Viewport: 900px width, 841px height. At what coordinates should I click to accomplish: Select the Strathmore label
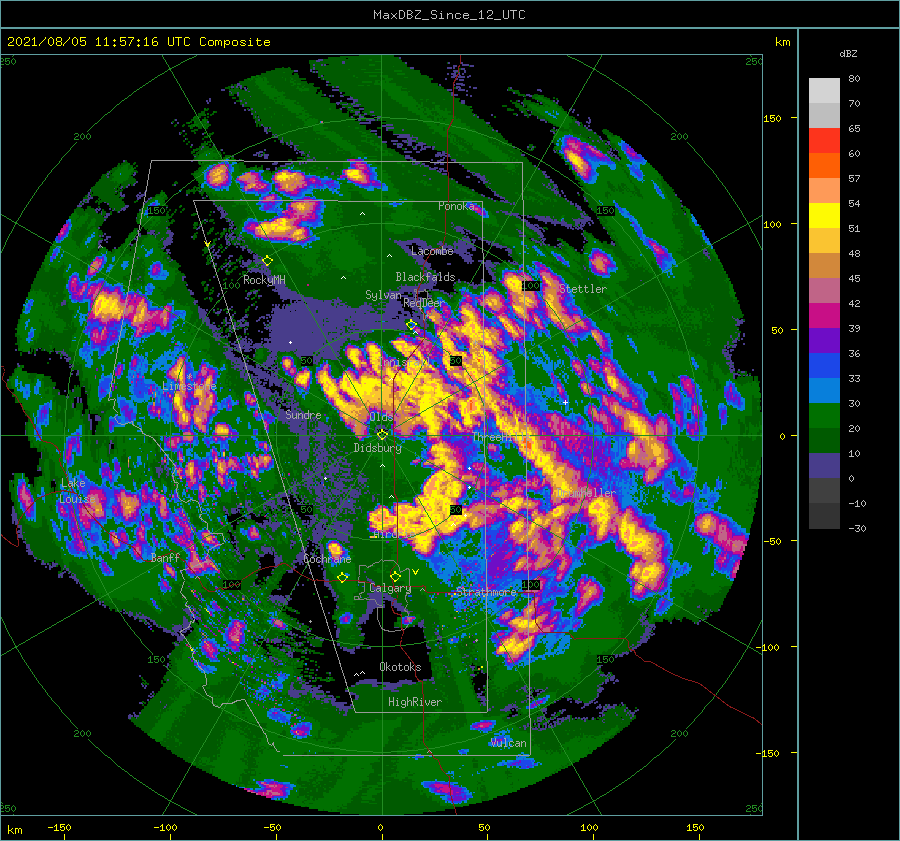(486, 592)
